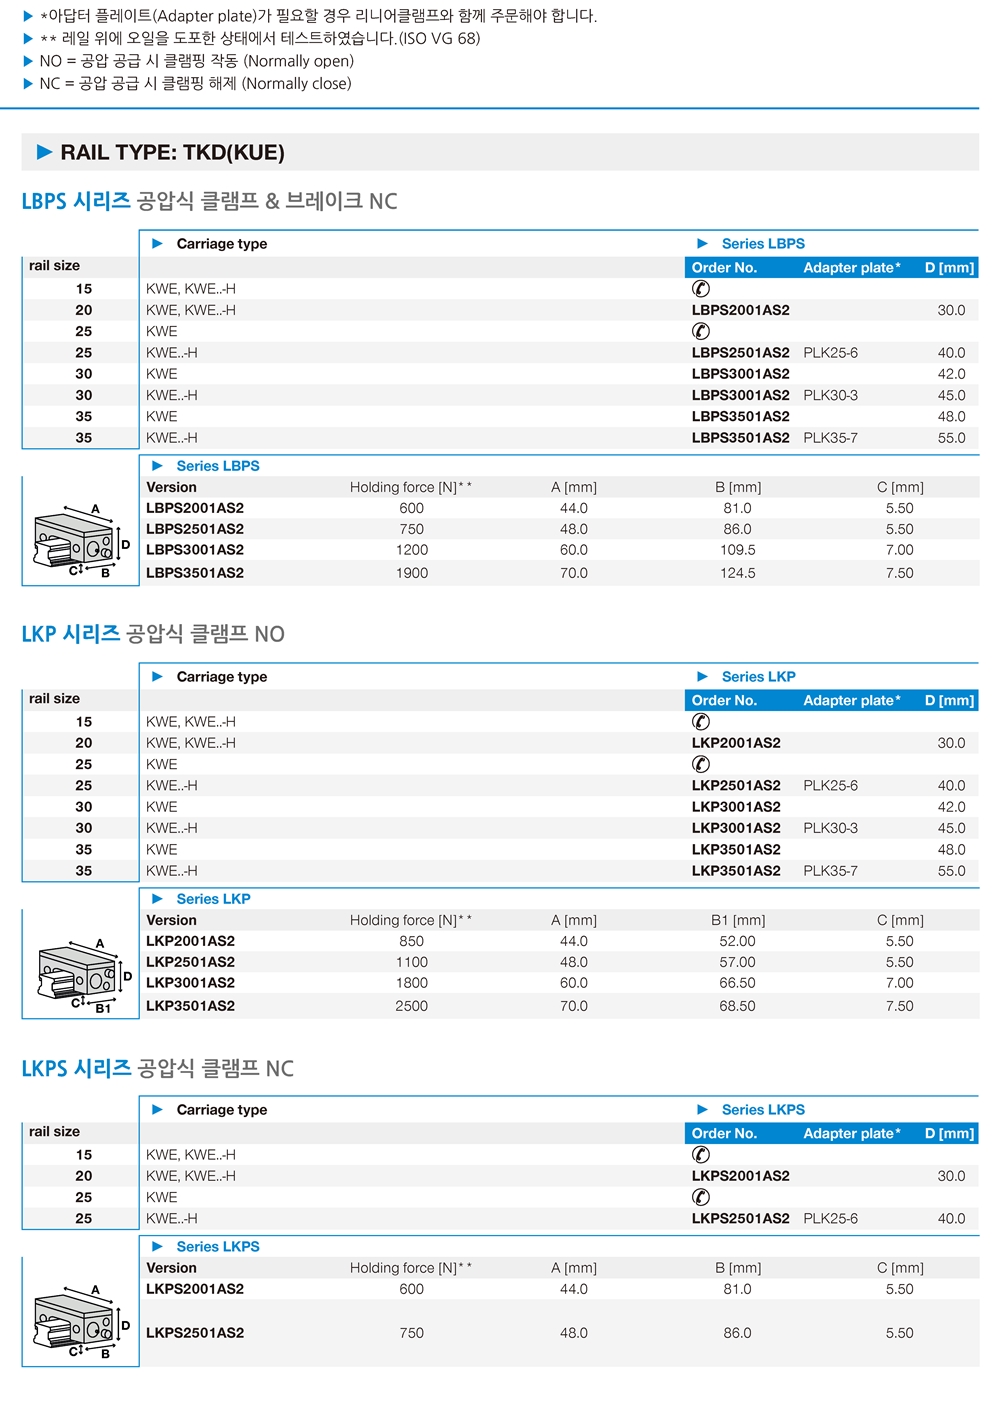The width and height of the screenshot is (1000, 1415).
Task: Click "PLK30-3" in the LKP3001AS2 row
Action: pos(830,828)
